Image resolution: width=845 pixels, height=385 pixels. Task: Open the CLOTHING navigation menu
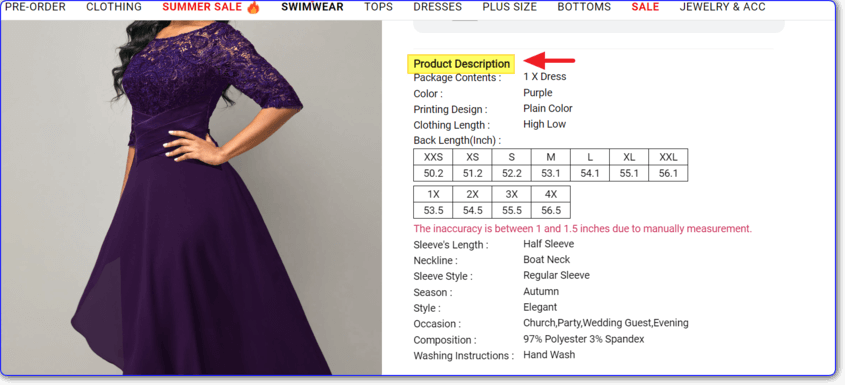click(114, 8)
